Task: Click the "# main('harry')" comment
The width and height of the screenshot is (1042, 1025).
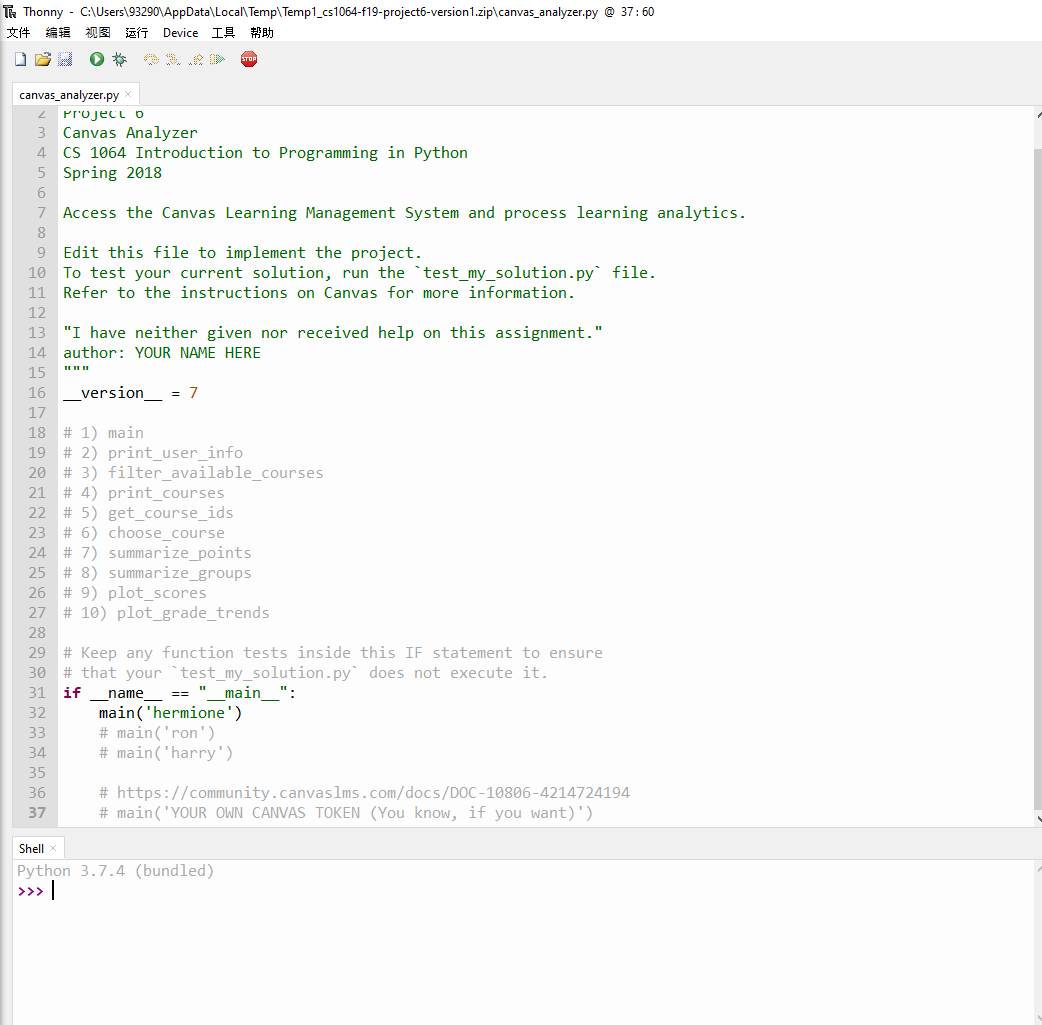Action: (x=166, y=752)
